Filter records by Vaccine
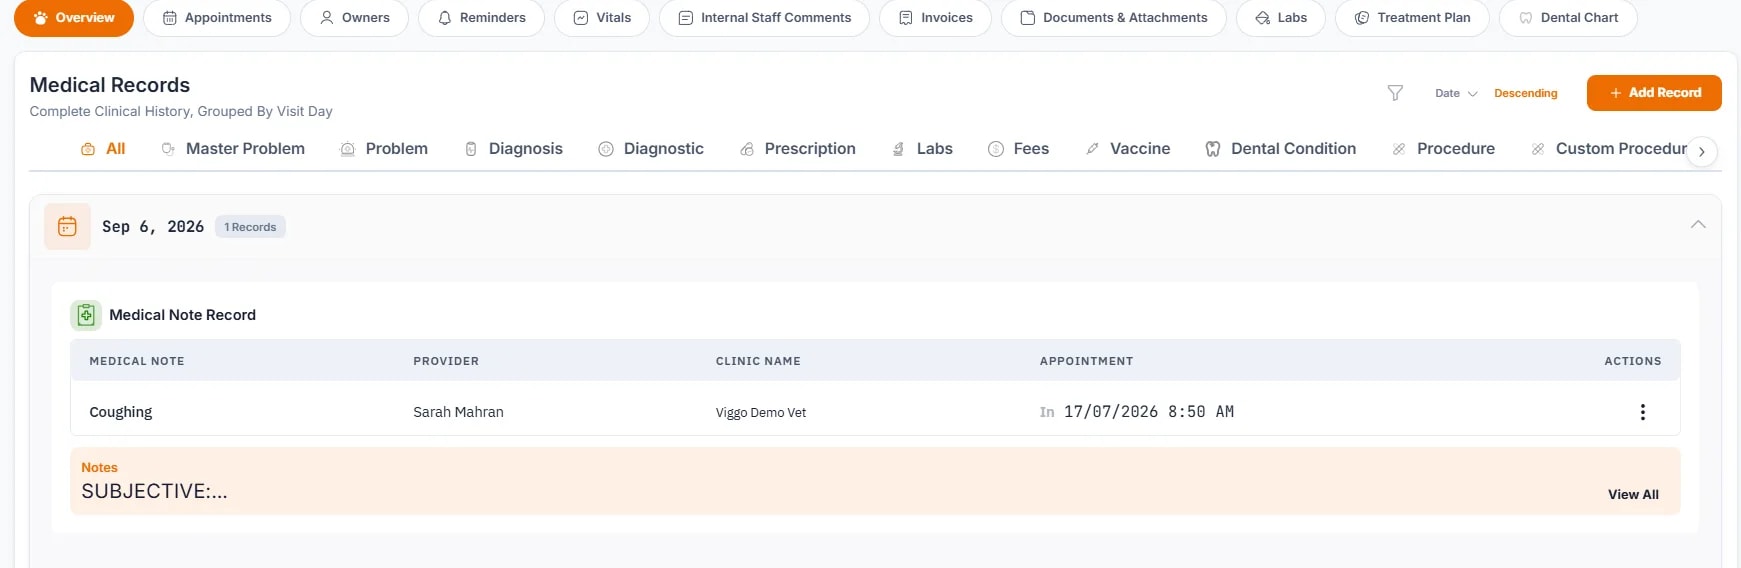This screenshot has width=1741, height=568. 1127,149
